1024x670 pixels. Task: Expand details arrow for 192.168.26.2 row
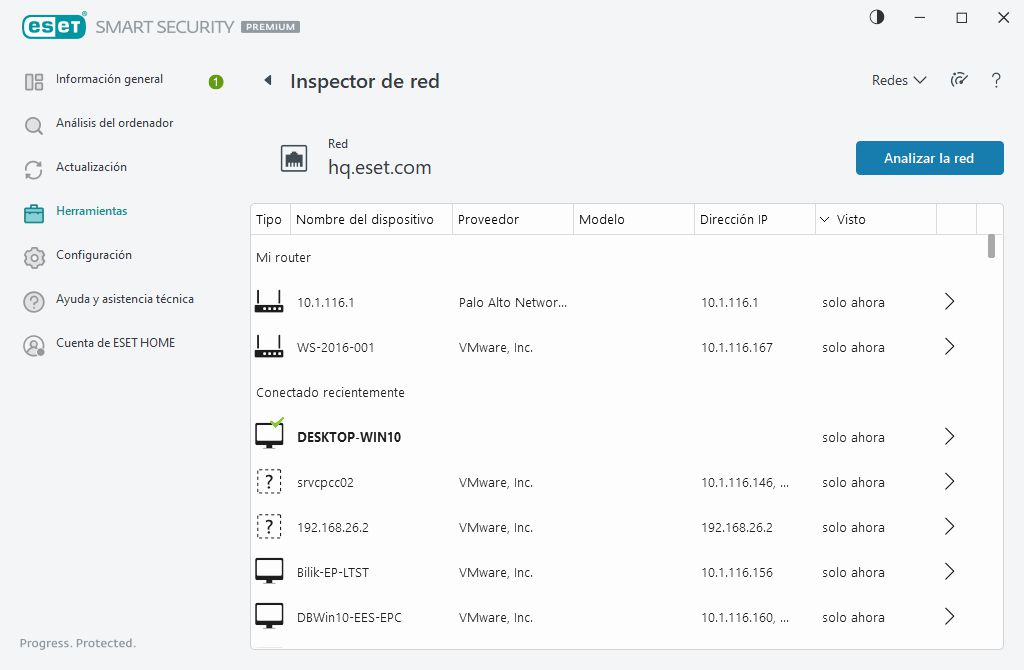click(x=950, y=527)
